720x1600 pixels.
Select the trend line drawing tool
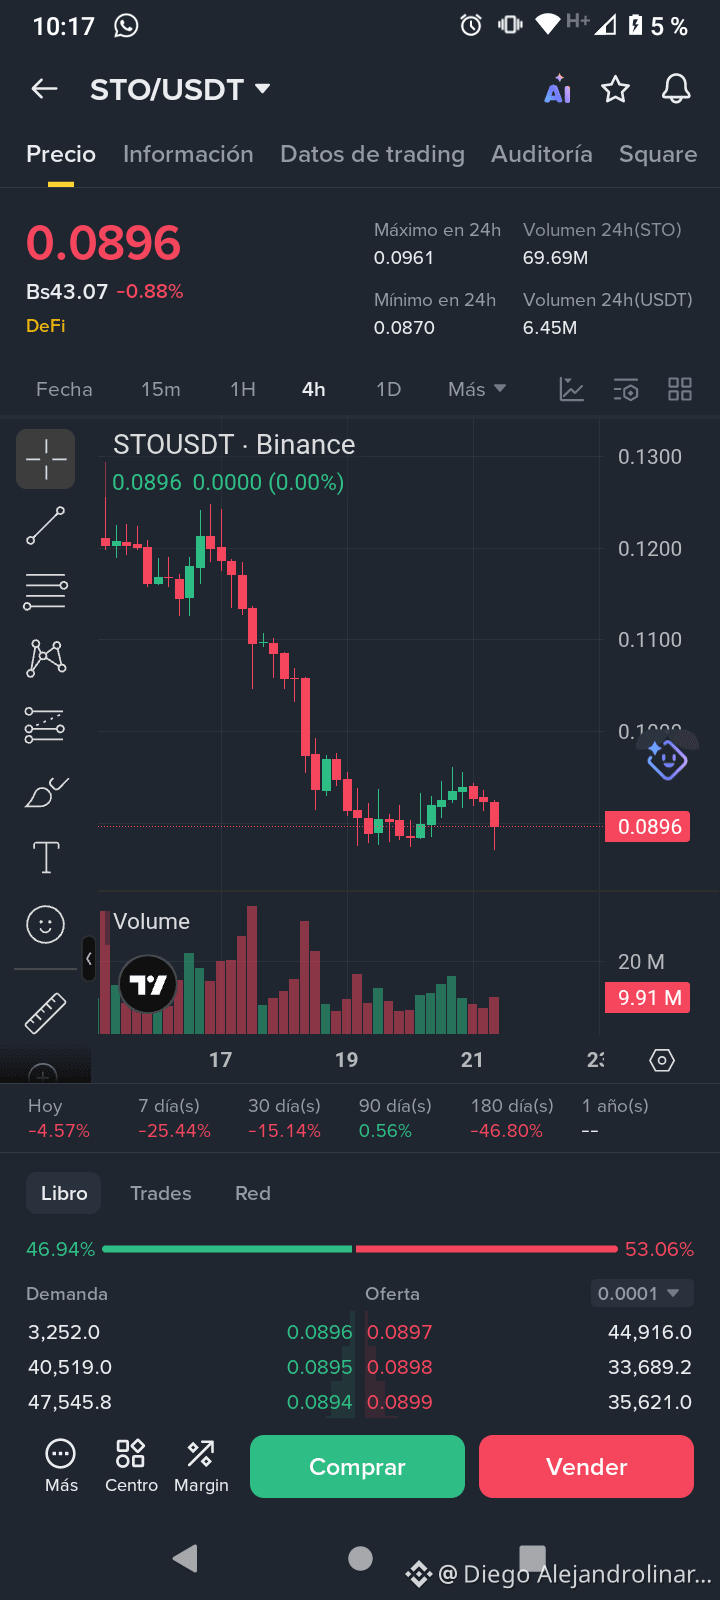pyautogui.click(x=46, y=525)
